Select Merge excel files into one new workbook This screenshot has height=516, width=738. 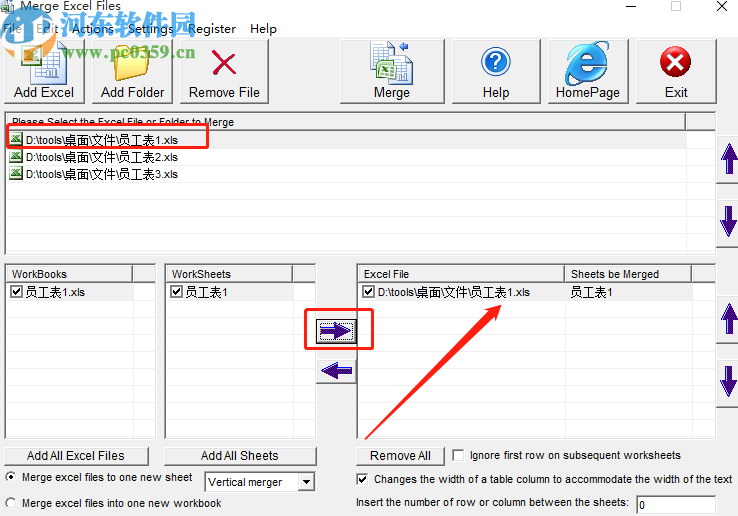(x=10, y=503)
